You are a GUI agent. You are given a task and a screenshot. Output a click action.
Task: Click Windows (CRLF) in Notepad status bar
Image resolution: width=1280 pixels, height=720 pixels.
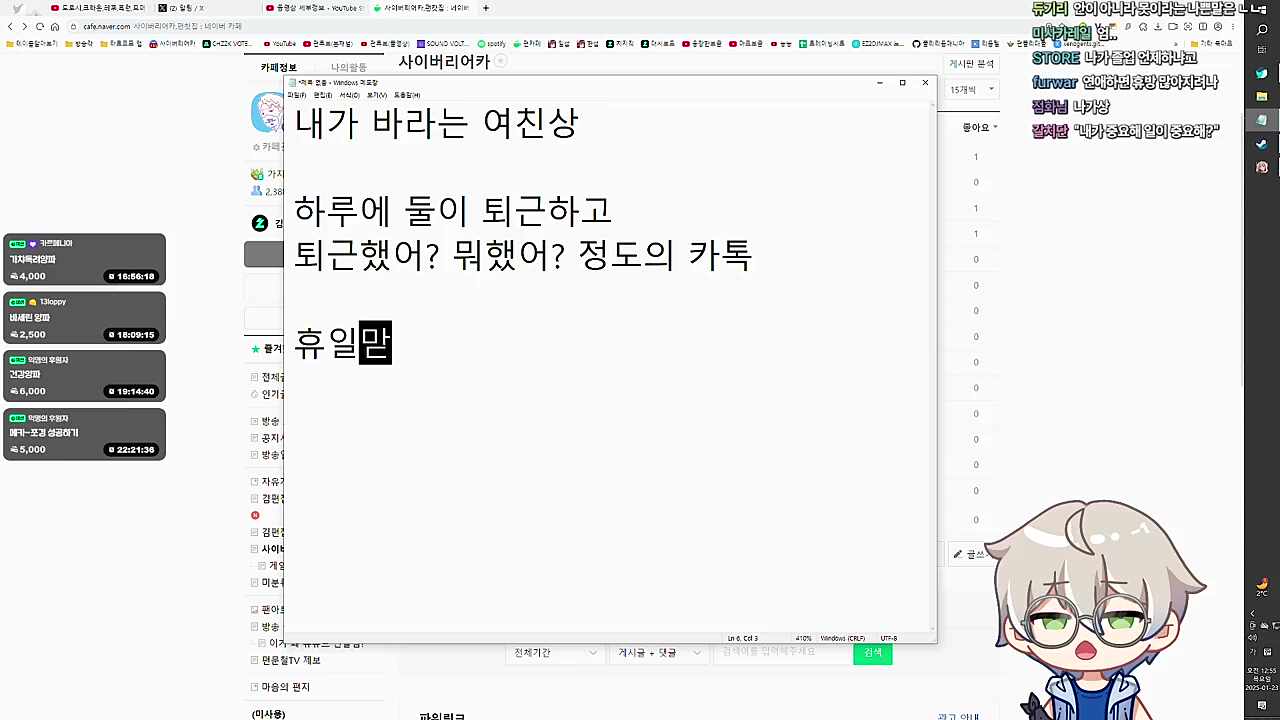pyautogui.click(x=842, y=638)
